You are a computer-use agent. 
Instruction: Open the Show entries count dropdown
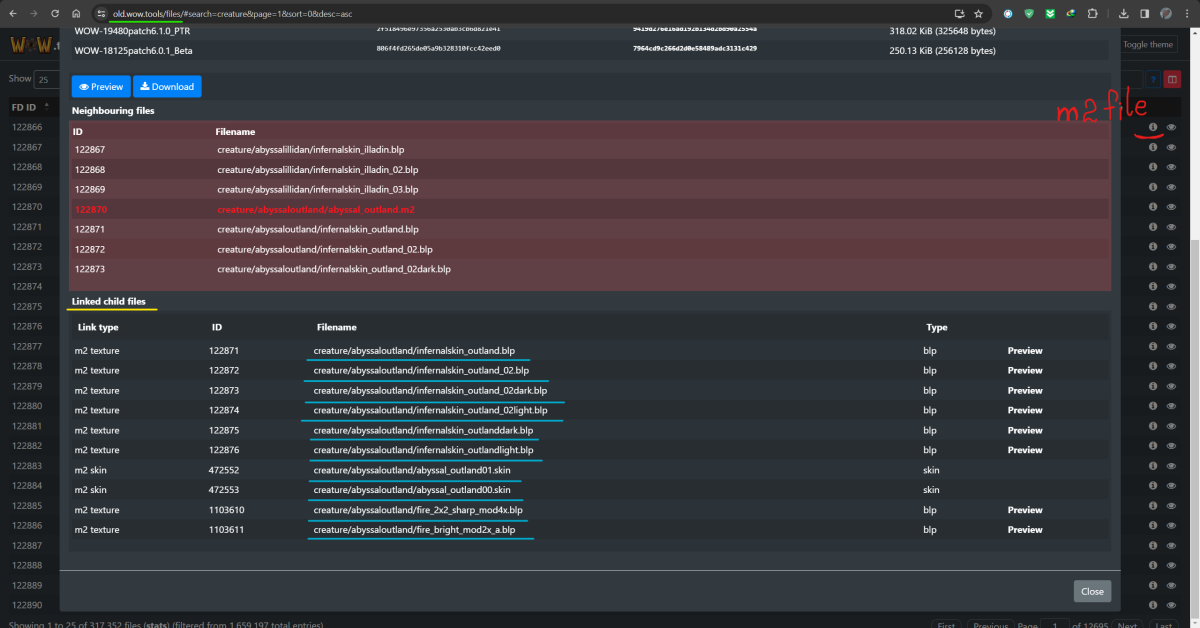tap(47, 79)
